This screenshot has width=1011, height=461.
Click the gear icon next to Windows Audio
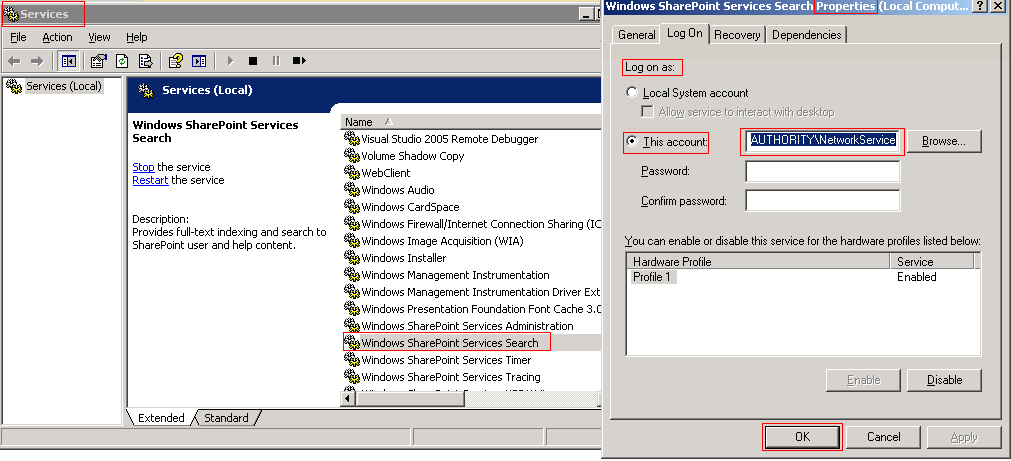[x=351, y=190]
